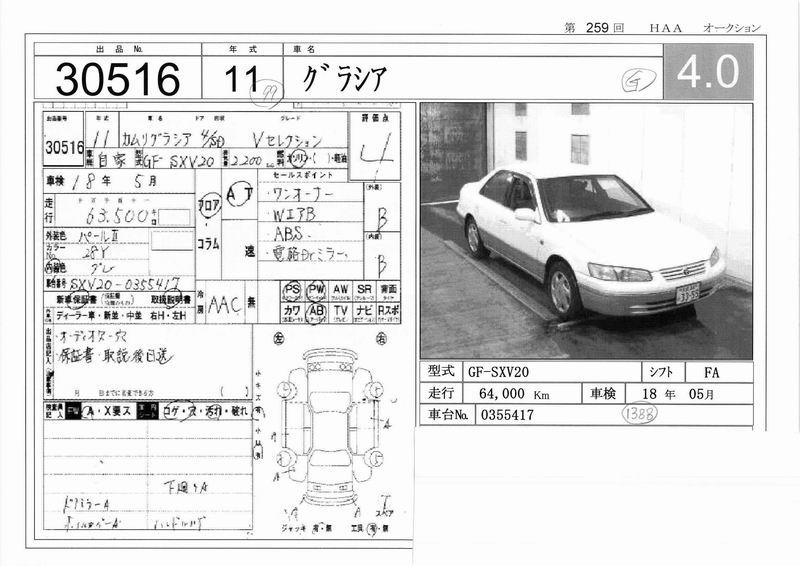Select the mileage value 64,000 Km
Viewport: 800px width, 566px height.
[x=514, y=393]
